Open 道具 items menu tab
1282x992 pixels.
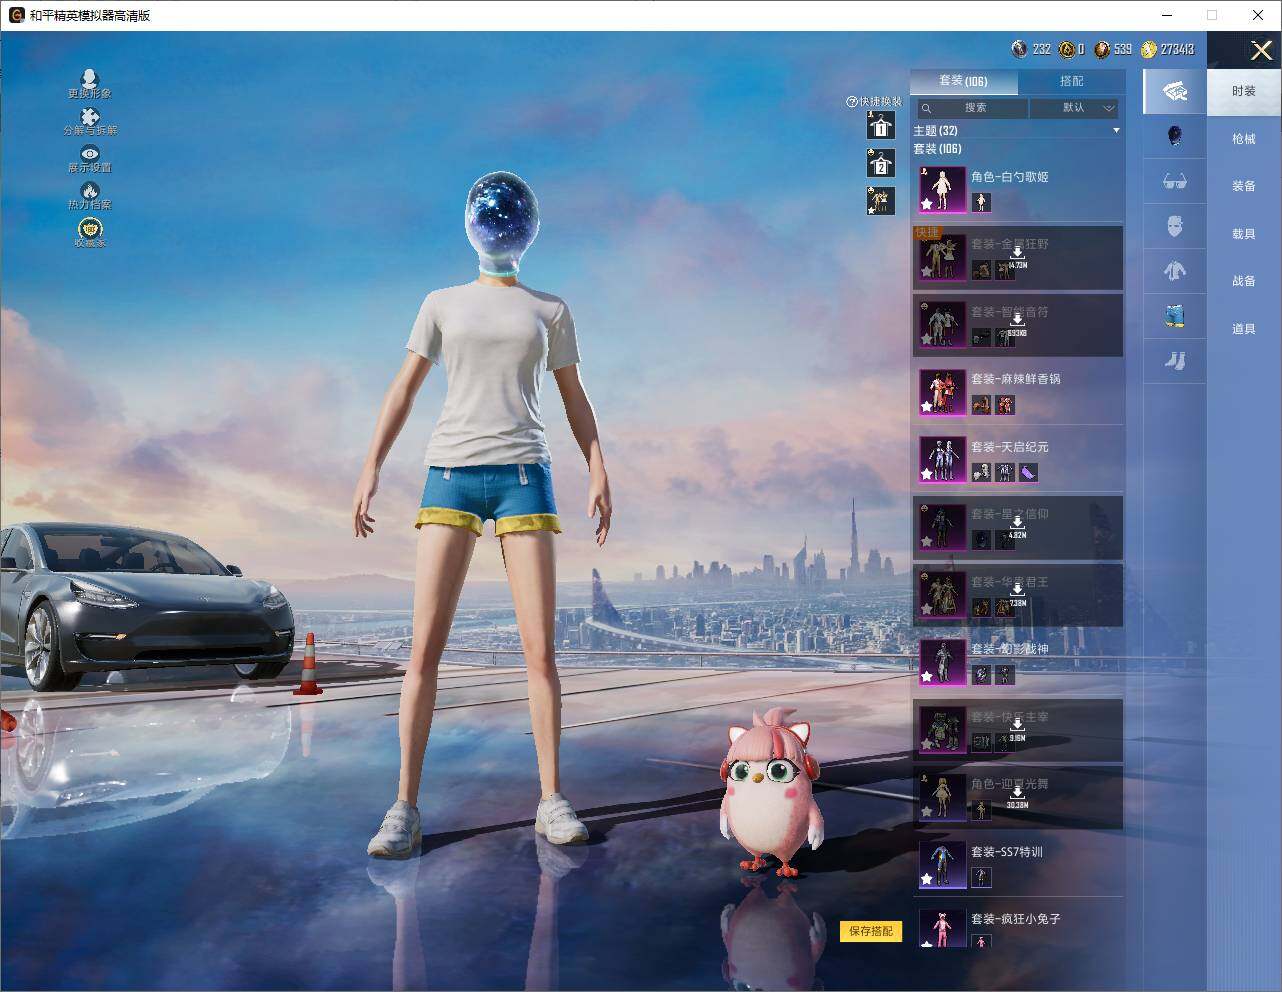pyautogui.click(x=1244, y=329)
